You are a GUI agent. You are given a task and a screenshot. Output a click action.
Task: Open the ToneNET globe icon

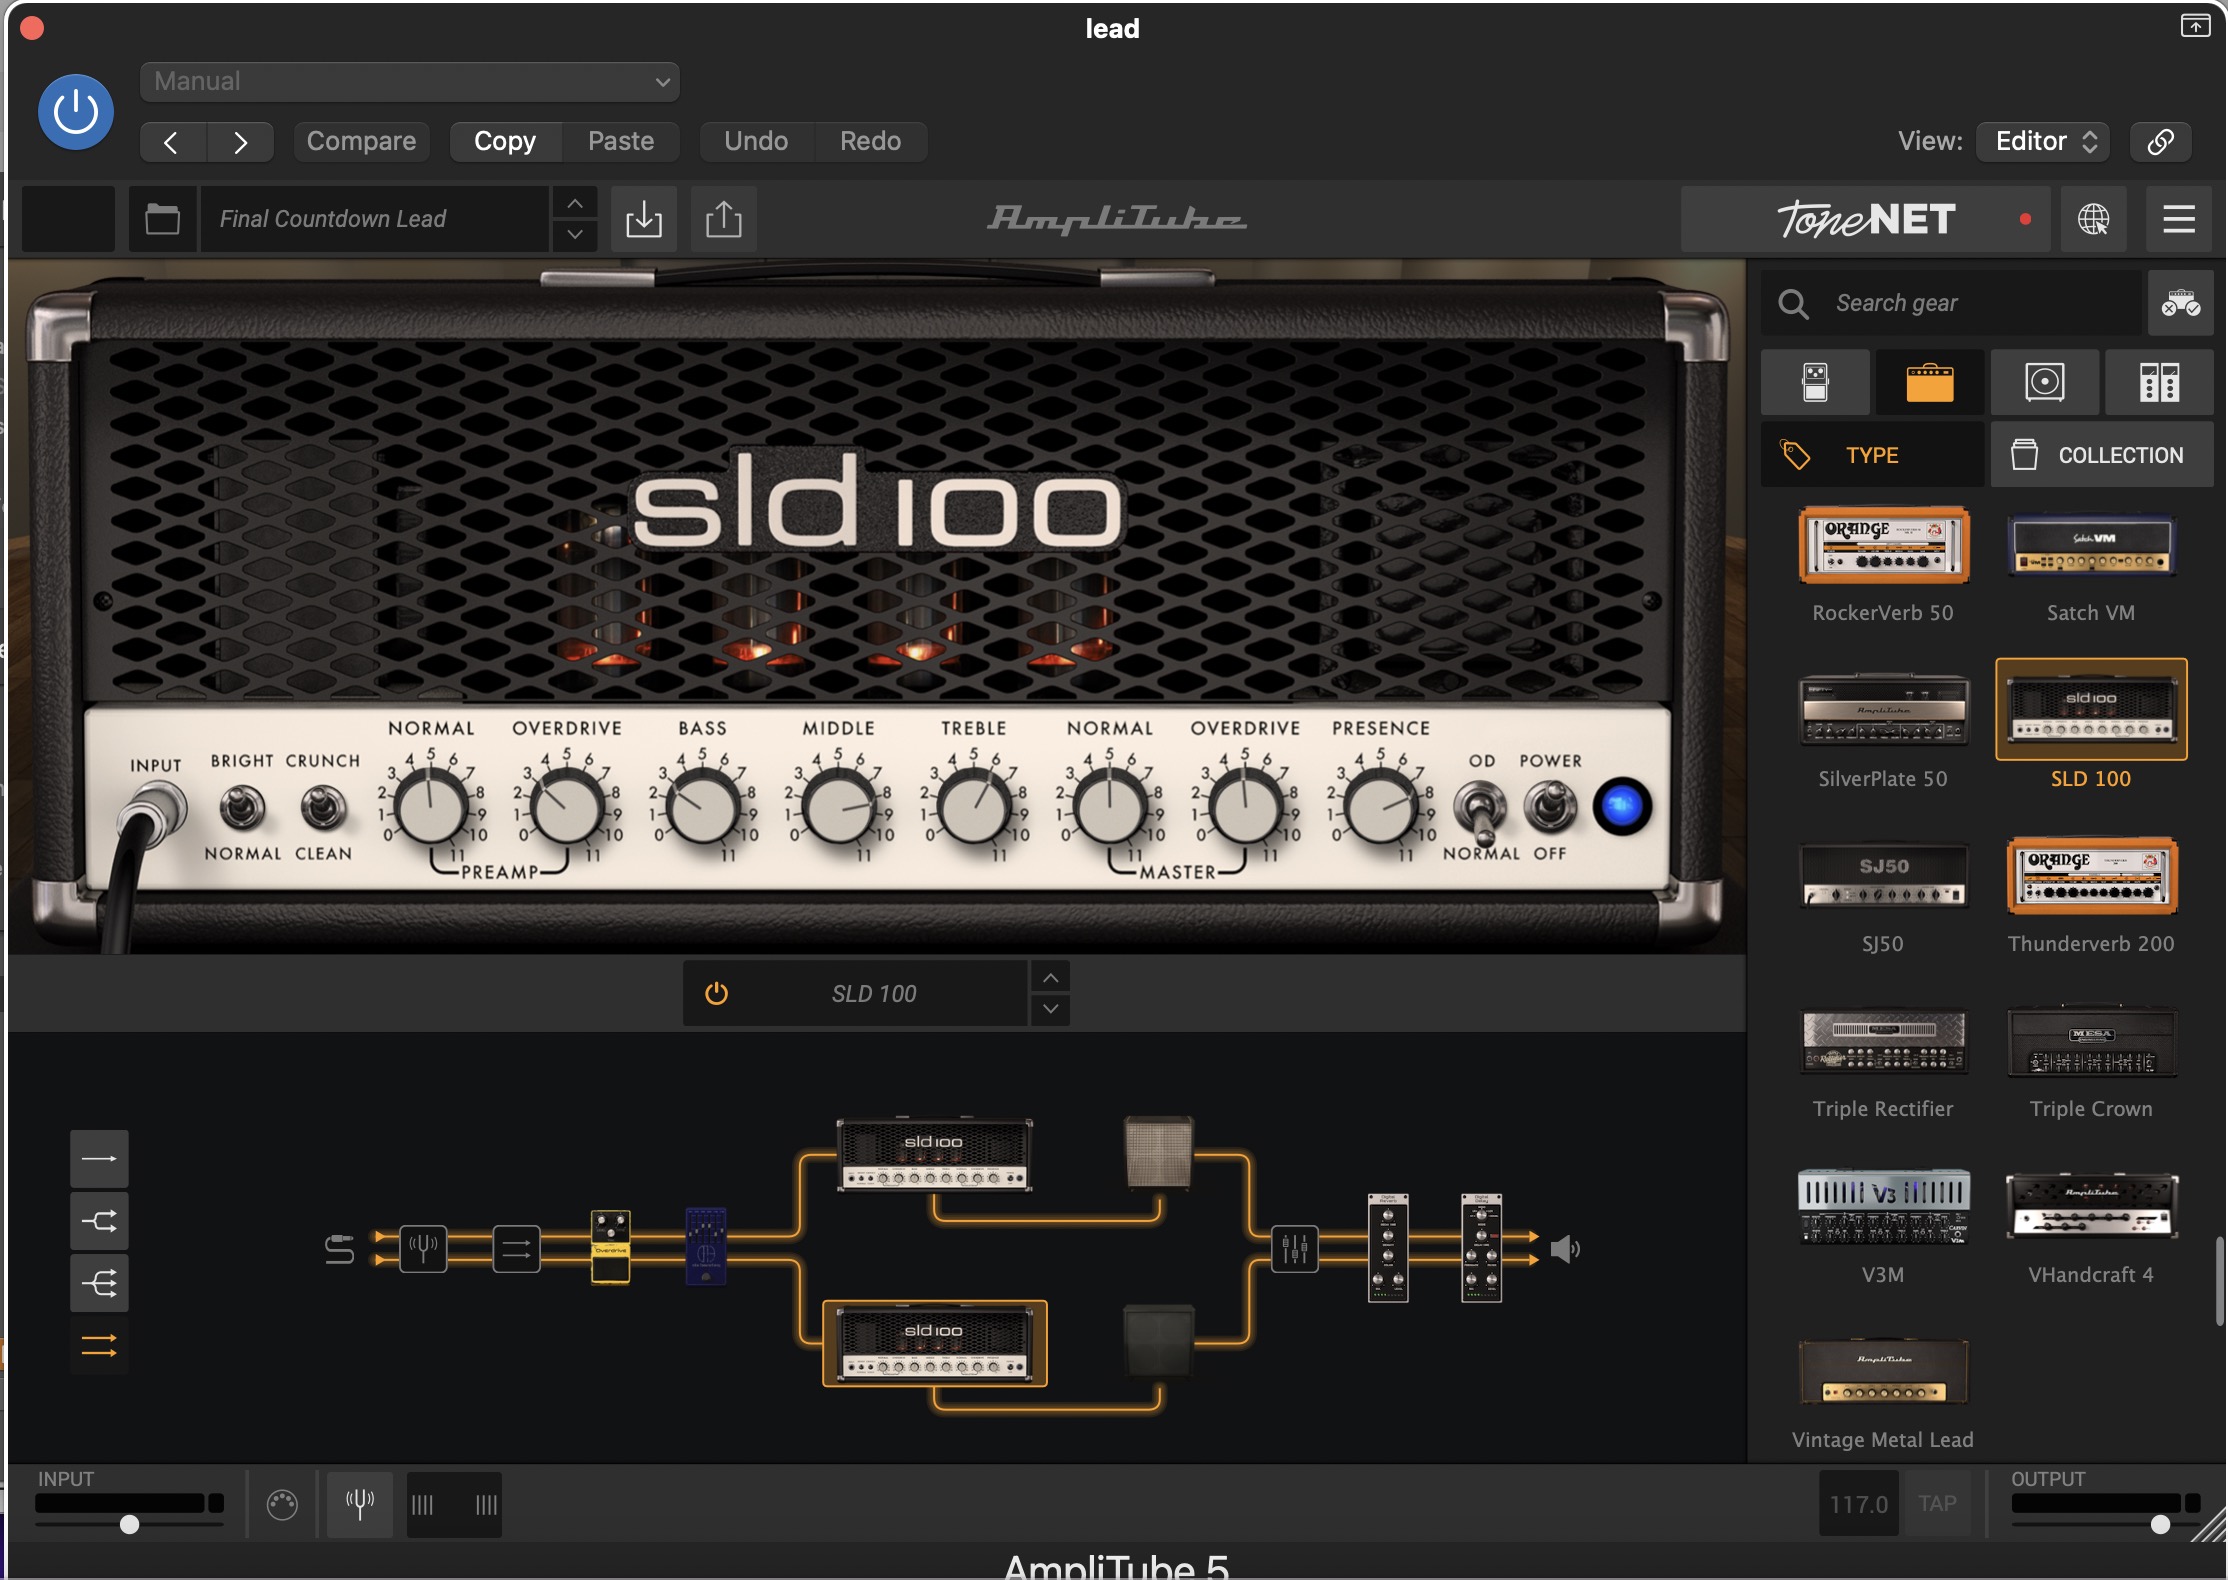click(2093, 219)
